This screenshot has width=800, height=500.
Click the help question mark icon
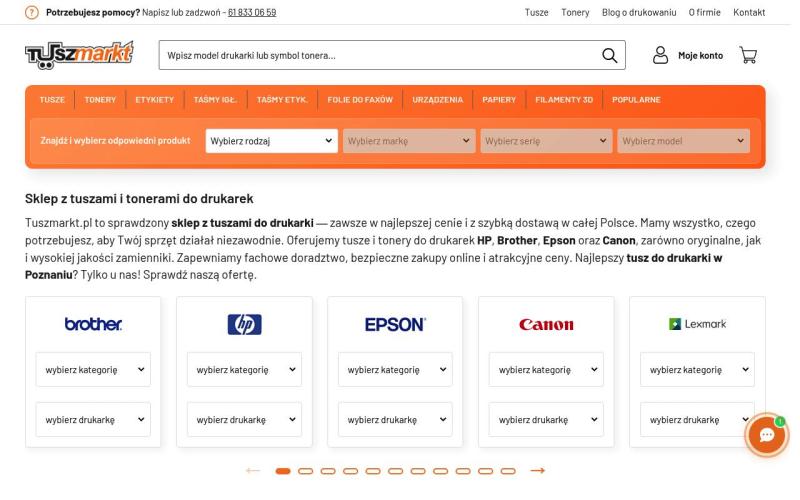click(x=32, y=12)
